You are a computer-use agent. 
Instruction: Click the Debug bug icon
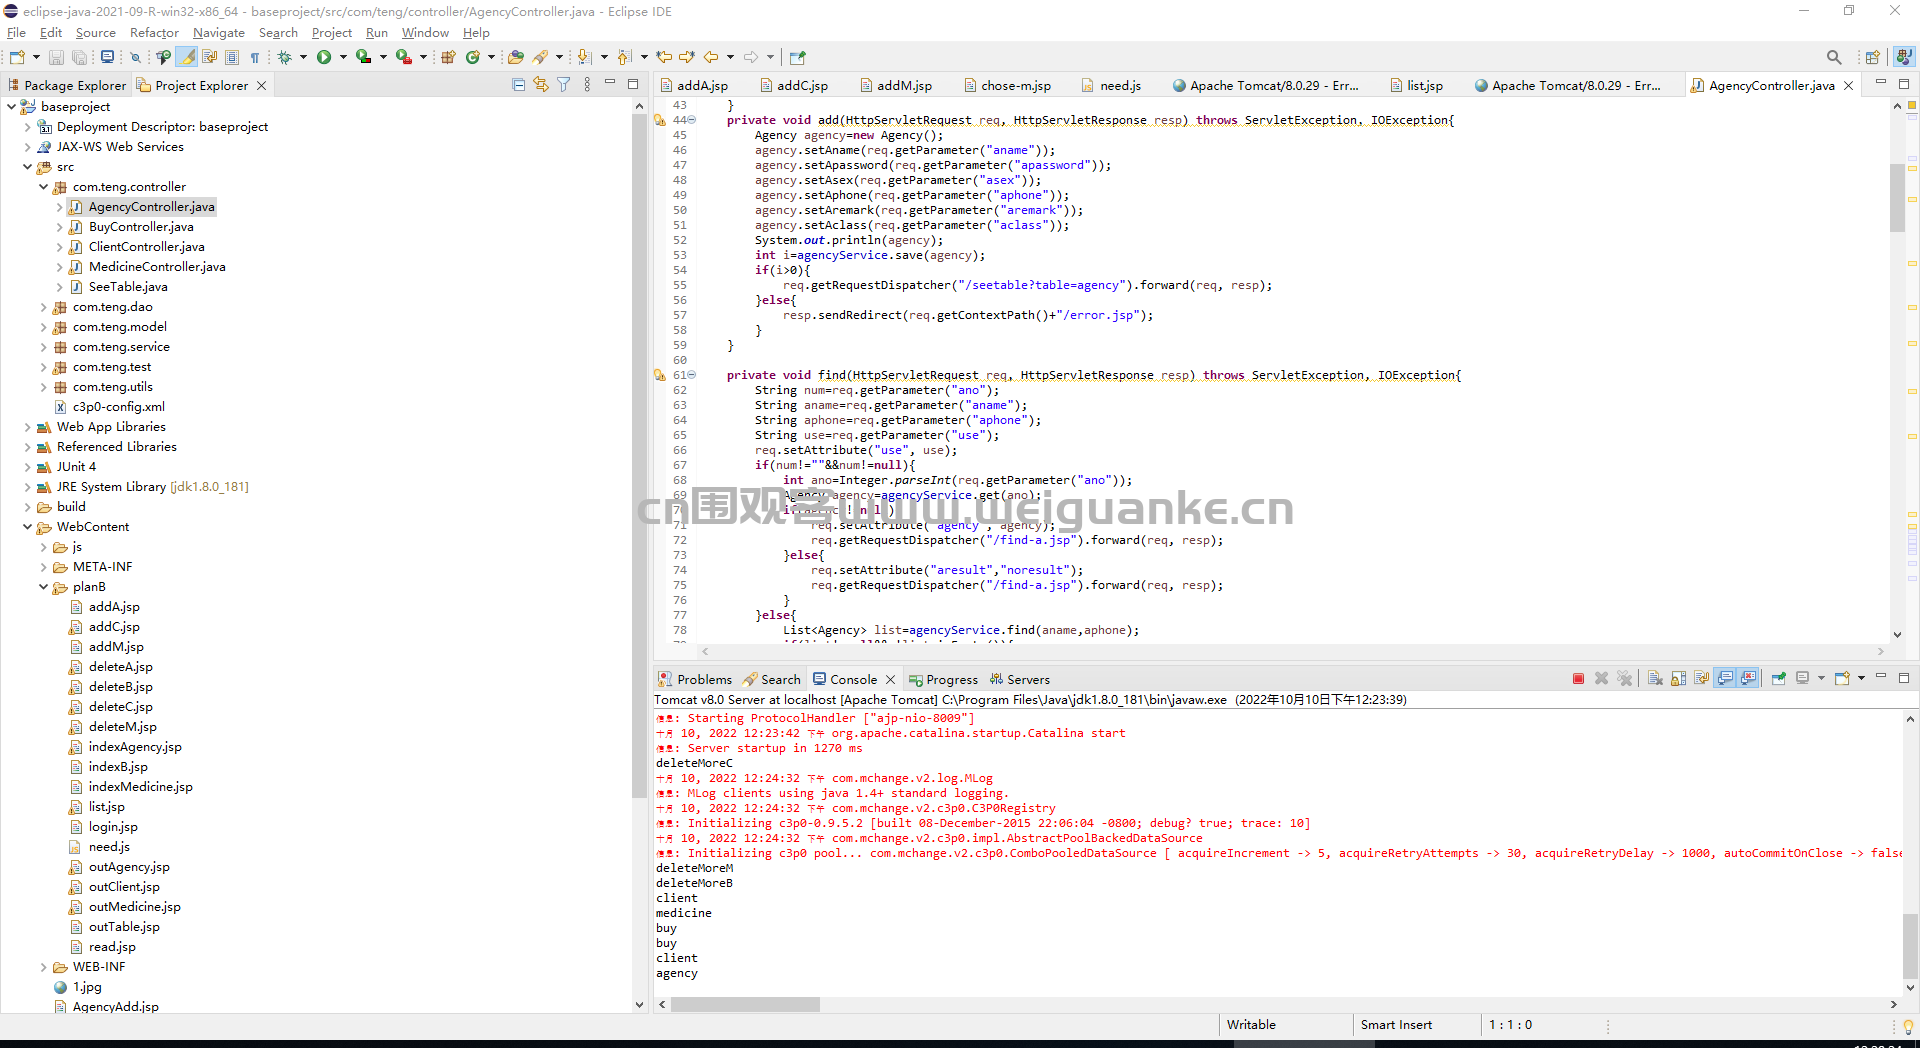[285, 57]
